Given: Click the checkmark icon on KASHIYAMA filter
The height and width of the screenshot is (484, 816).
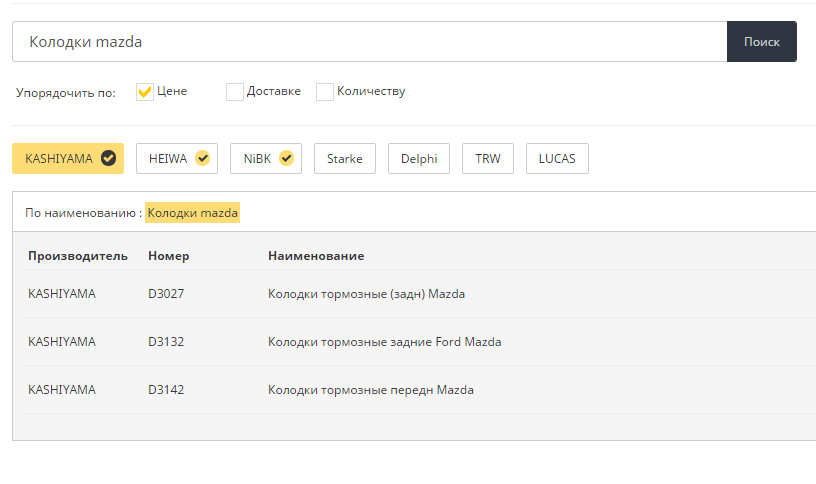Looking at the screenshot, I should point(108,158).
